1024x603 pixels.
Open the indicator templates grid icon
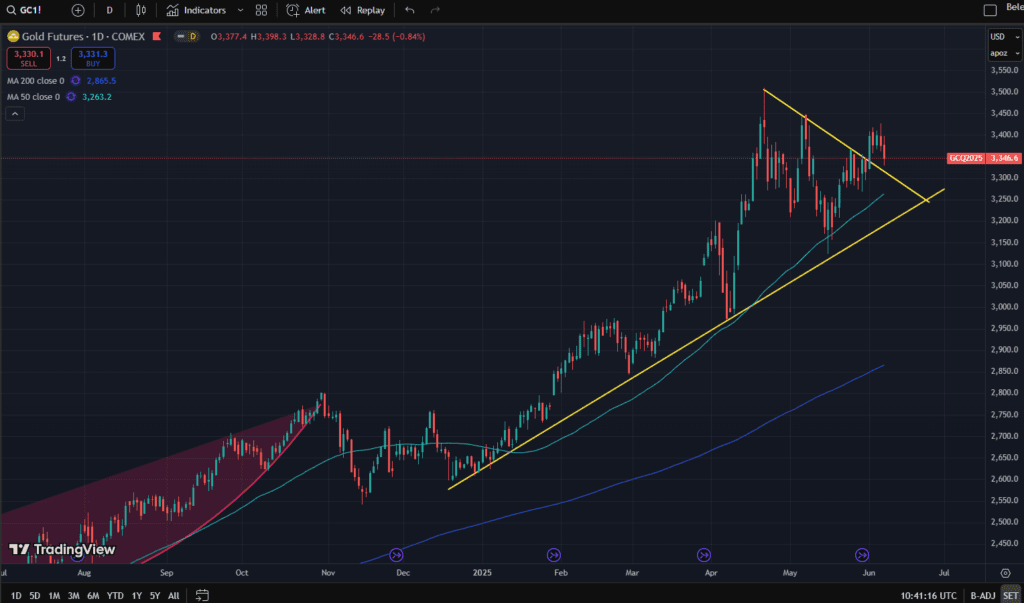point(261,10)
